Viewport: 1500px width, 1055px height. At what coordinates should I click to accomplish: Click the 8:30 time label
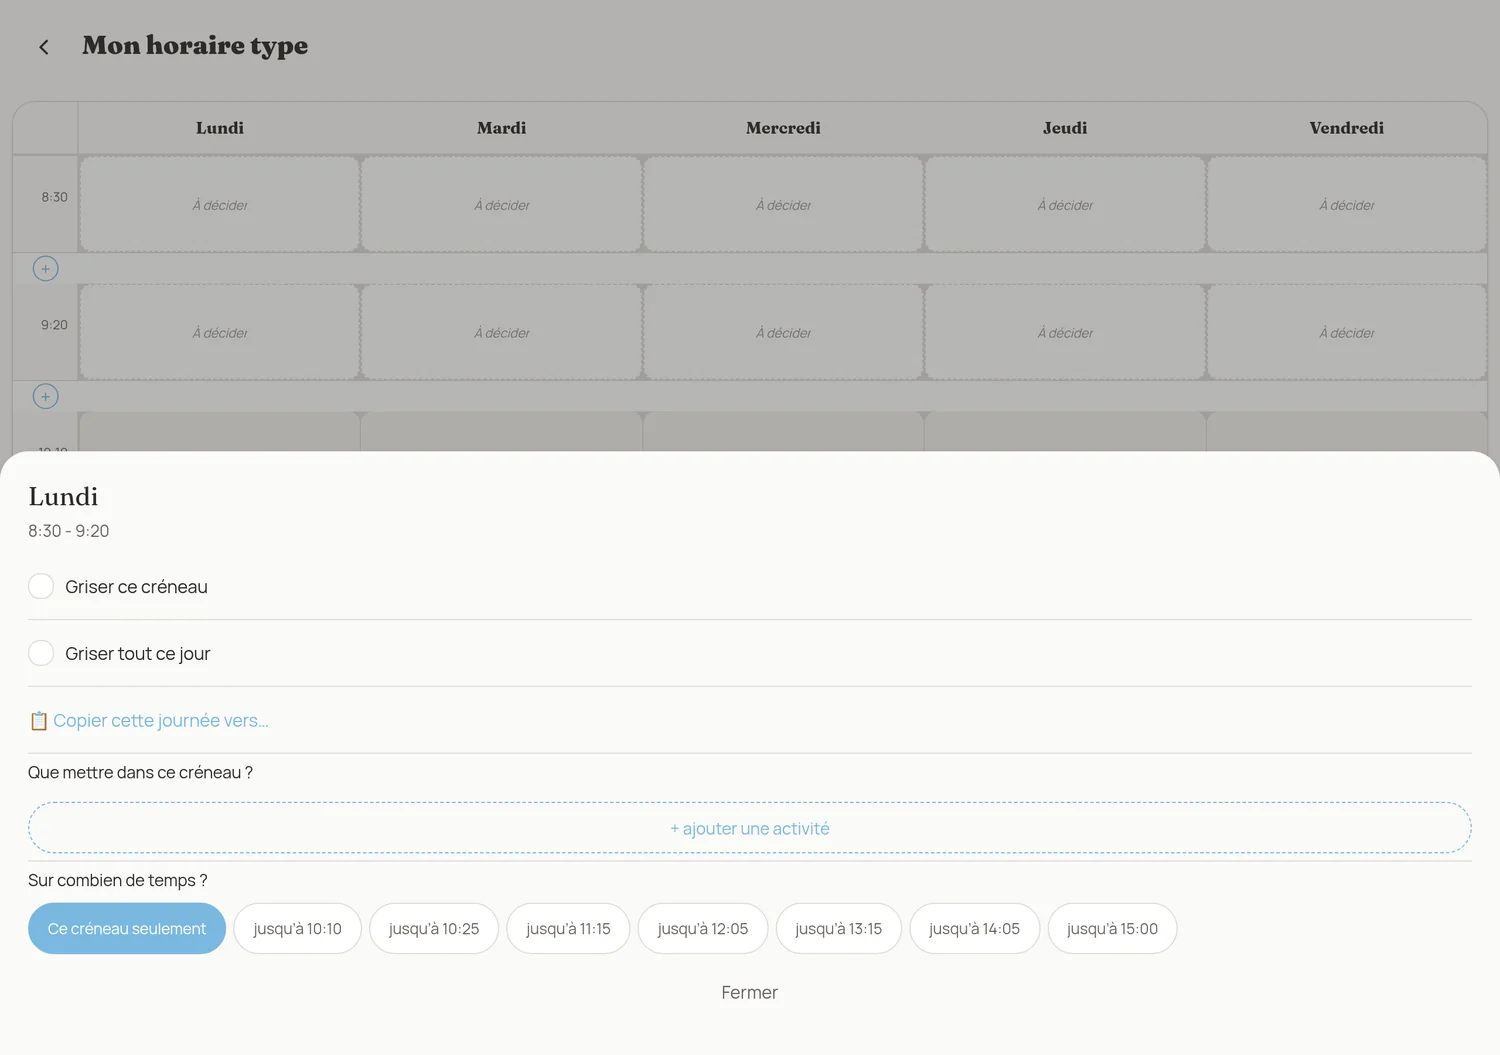55,197
